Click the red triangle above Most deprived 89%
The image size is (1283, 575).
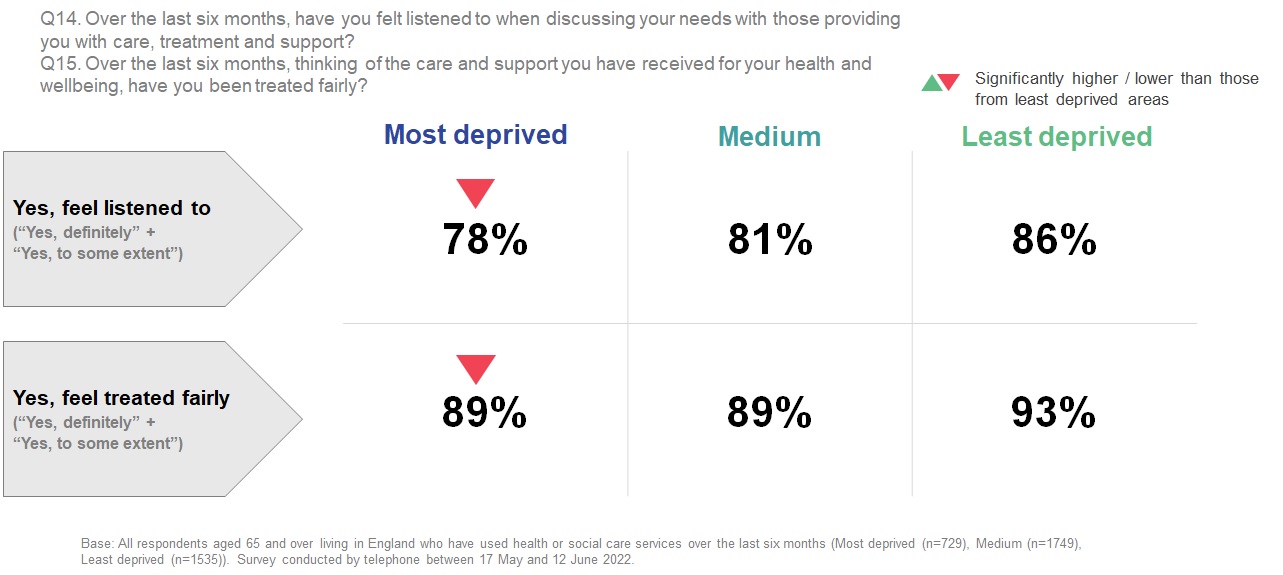[475, 368]
